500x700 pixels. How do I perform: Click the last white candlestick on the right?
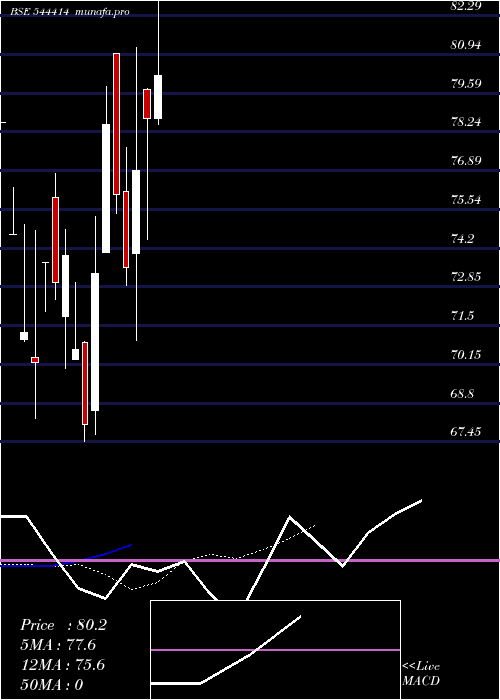[158, 97]
